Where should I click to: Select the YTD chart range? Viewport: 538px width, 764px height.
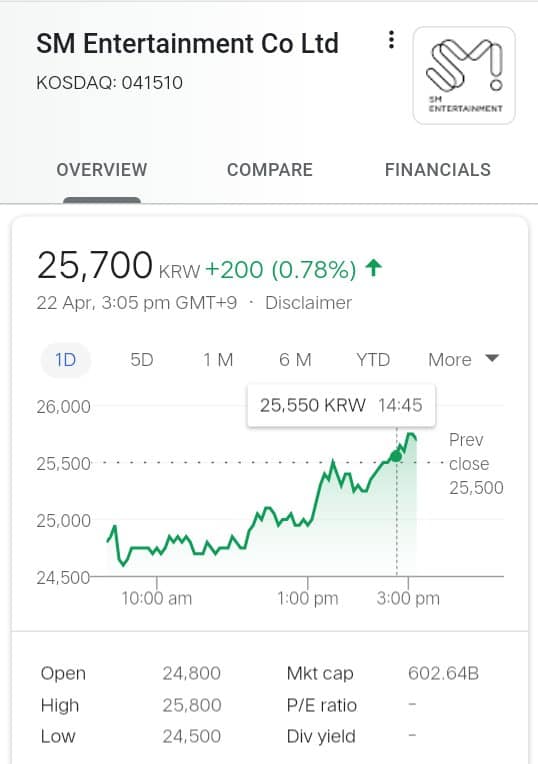[x=373, y=360]
